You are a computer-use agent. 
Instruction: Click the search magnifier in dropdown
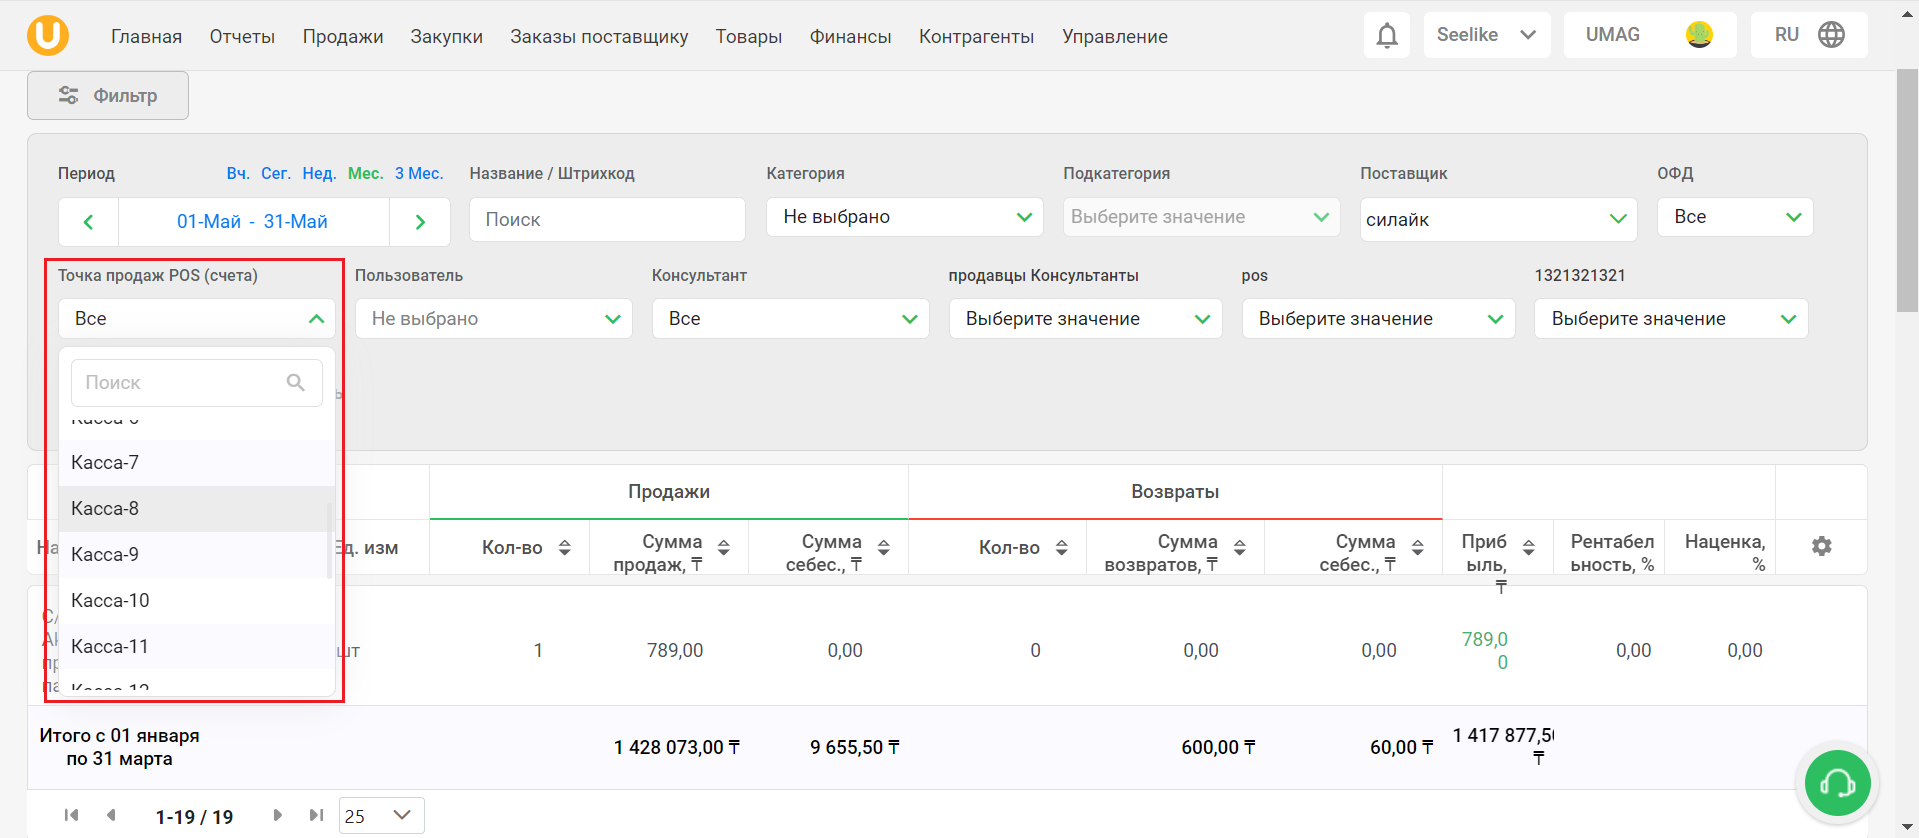[x=295, y=382]
